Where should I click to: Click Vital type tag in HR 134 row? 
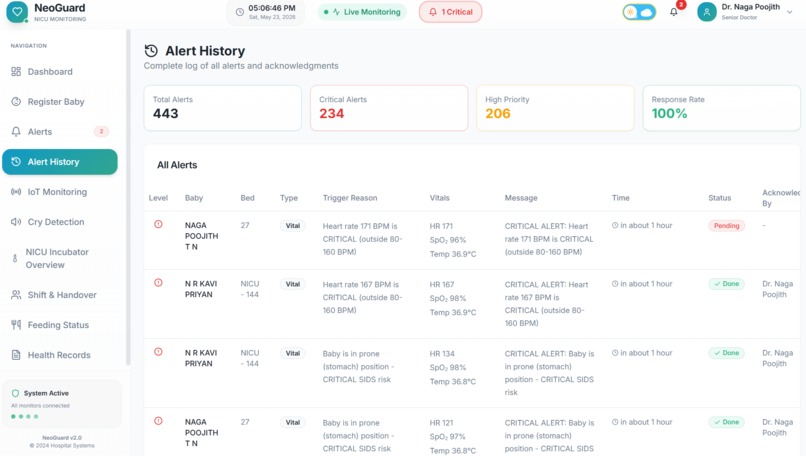click(292, 353)
